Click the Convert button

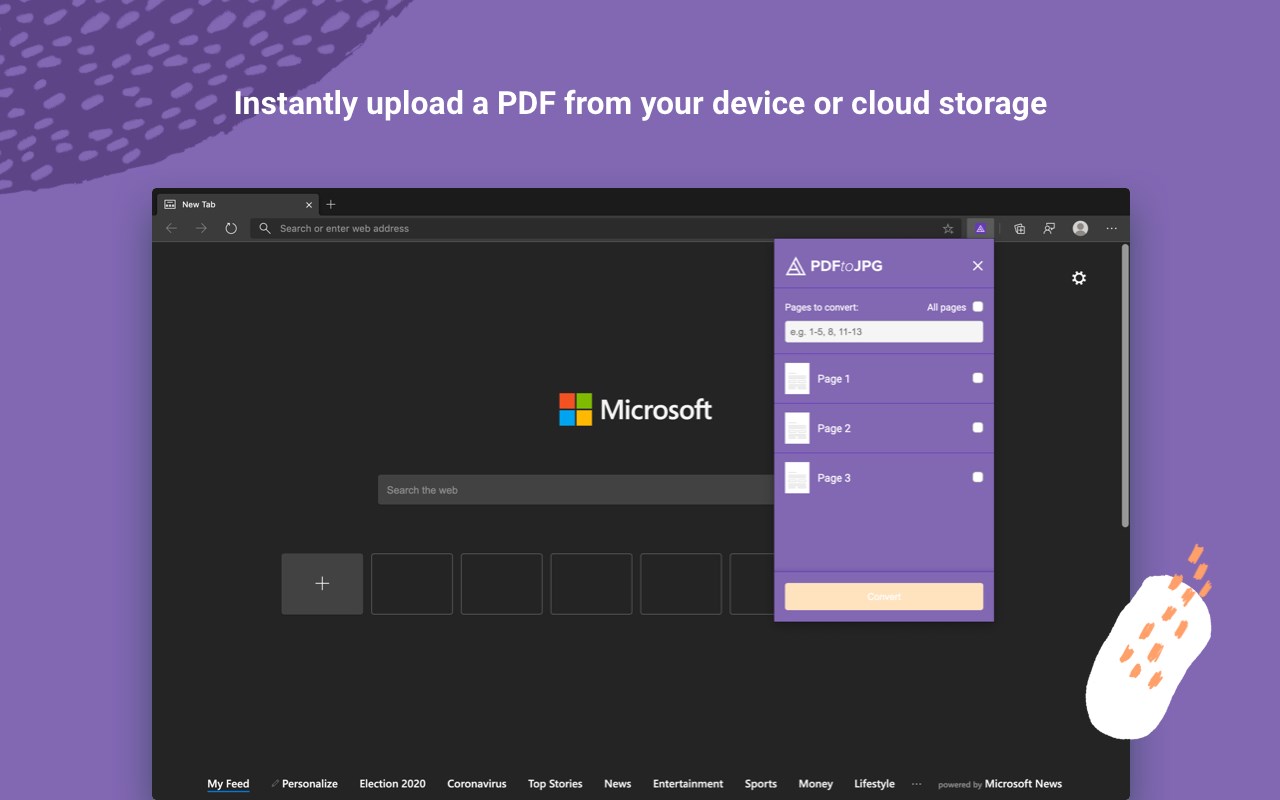pos(884,597)
